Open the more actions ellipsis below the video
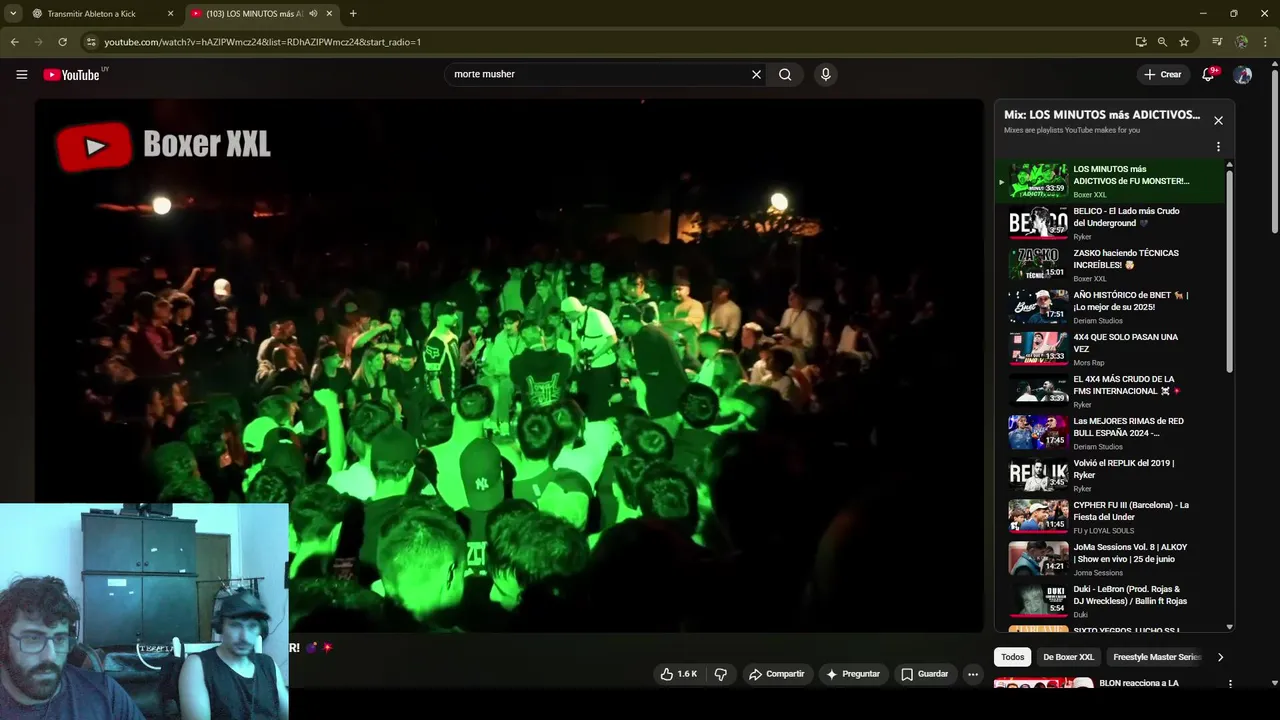 click(972, 674)
